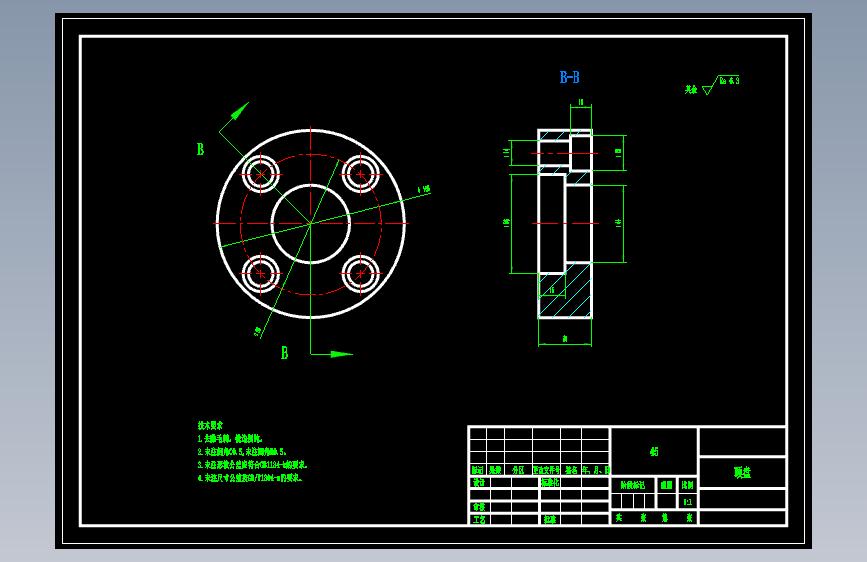Select the "1:1" scale value

click(x=687, y=502)
